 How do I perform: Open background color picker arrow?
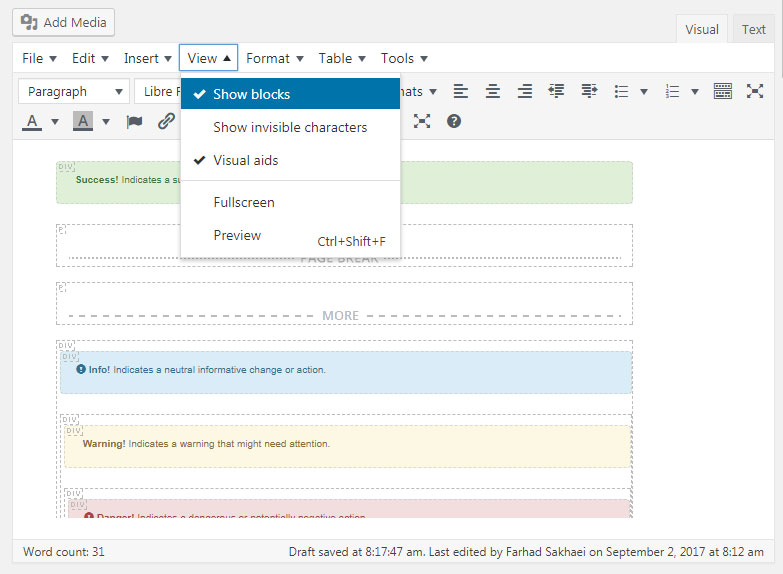tap(106, 121)
